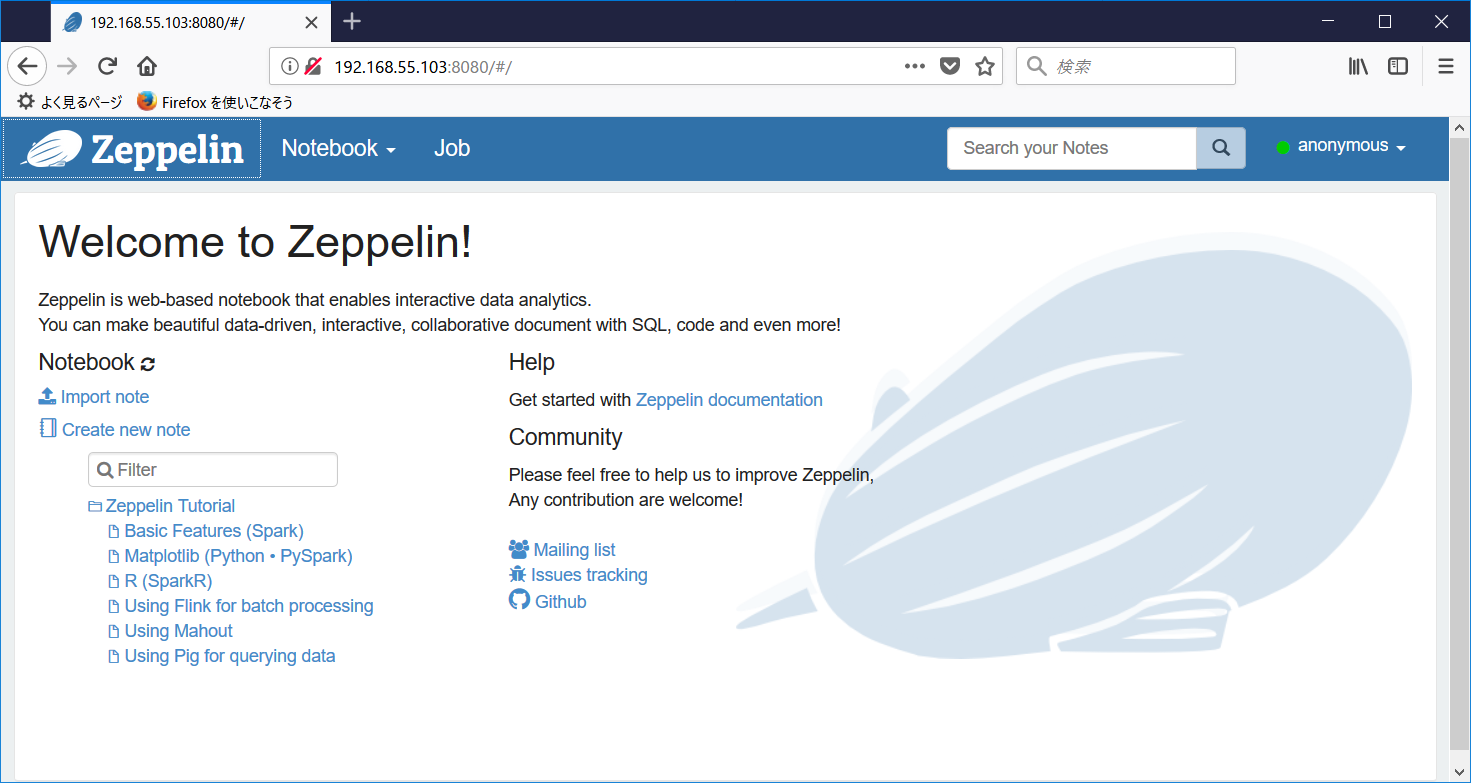Open the Notebook dropdown menu
Viewport: 1471px width, 783px height.
[x=337, y=148]
